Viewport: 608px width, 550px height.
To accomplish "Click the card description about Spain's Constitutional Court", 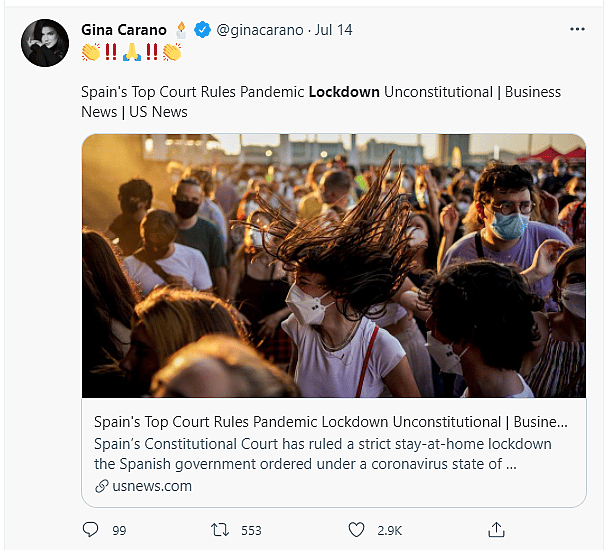I will click(322, 453).
